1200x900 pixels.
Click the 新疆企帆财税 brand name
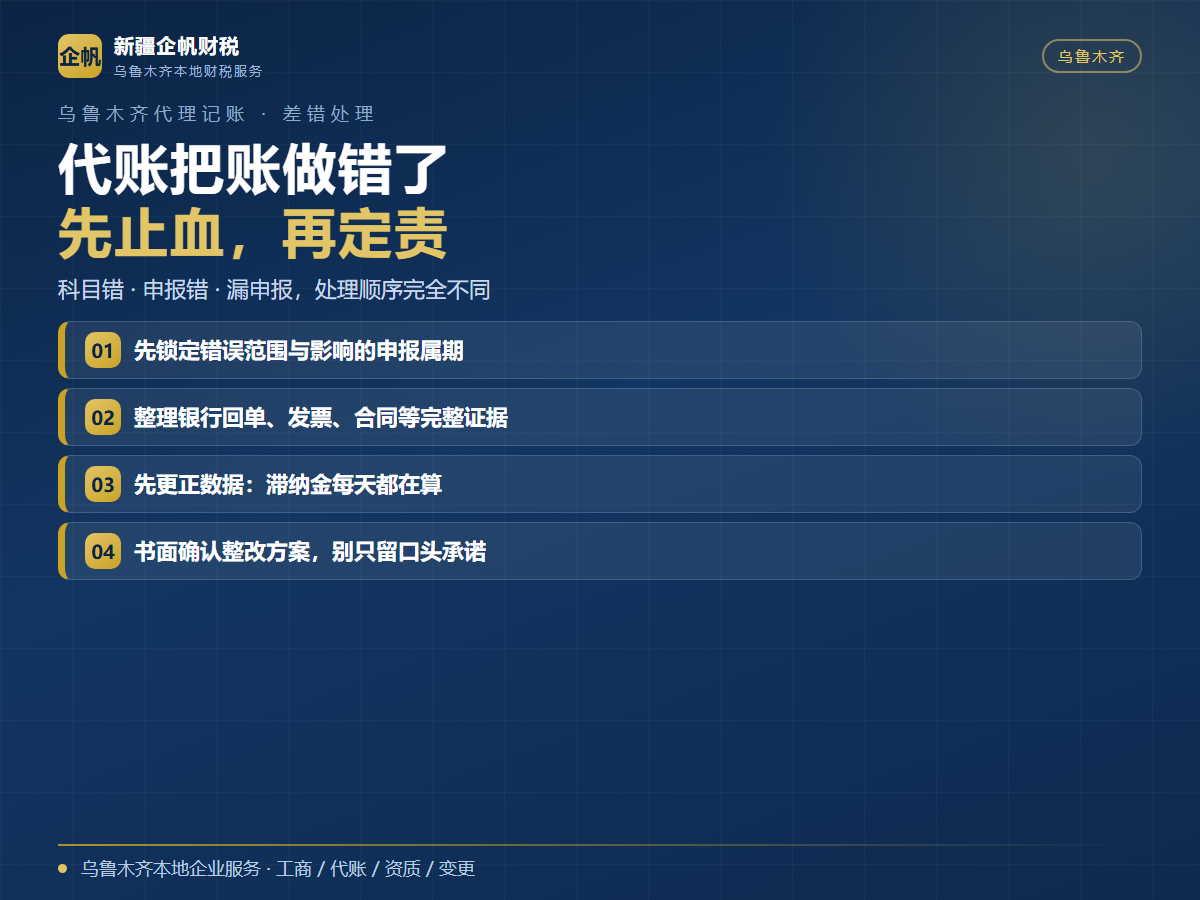click(x=176, y=46)
